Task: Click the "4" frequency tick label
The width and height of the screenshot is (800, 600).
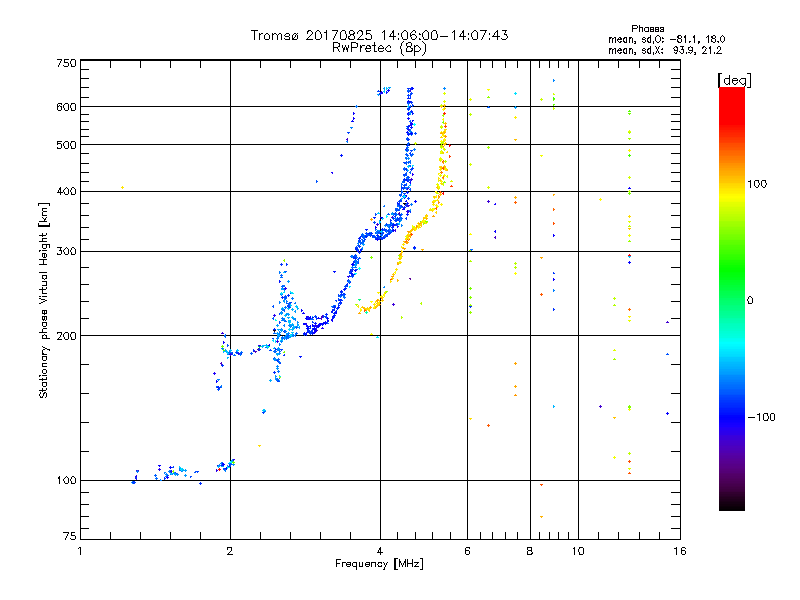Action: click(380, 551)
